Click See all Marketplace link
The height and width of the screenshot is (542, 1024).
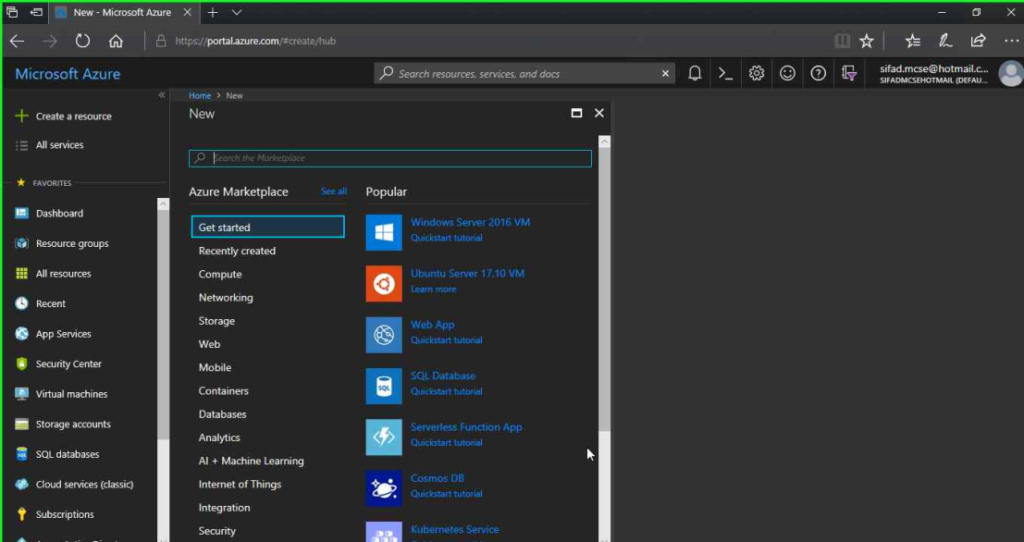click(x=334, y=191)
